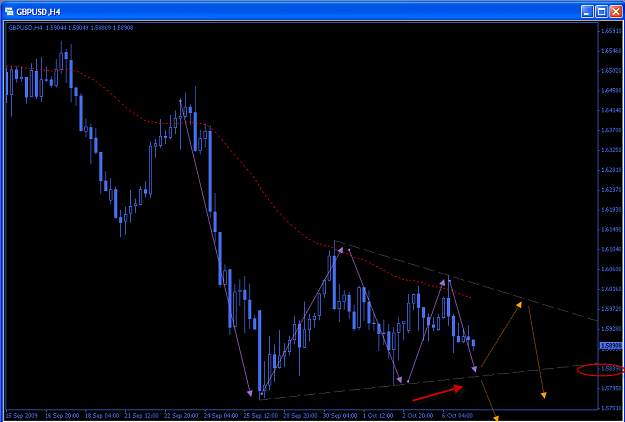The image size is (625, 422).
Task: Click the 1.65020 price scale label
Action: tap(613, 71)
